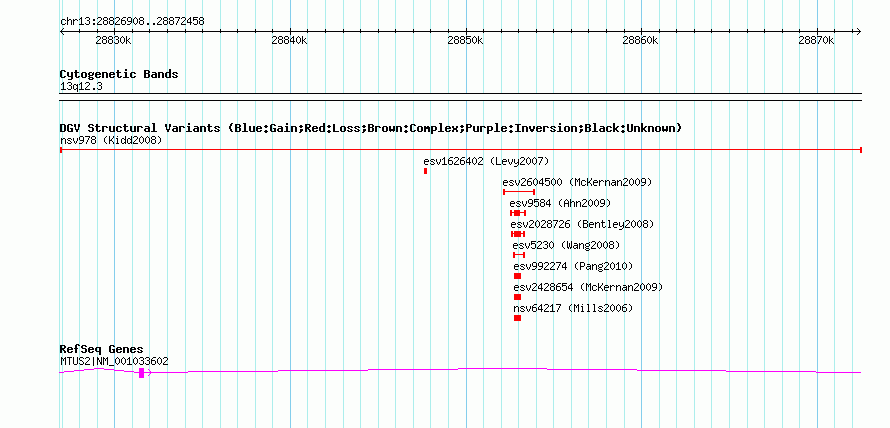Click the 28850k ruler label
Image resolution: width=890 pixels, height=428 pixels.
click(466, 41)
